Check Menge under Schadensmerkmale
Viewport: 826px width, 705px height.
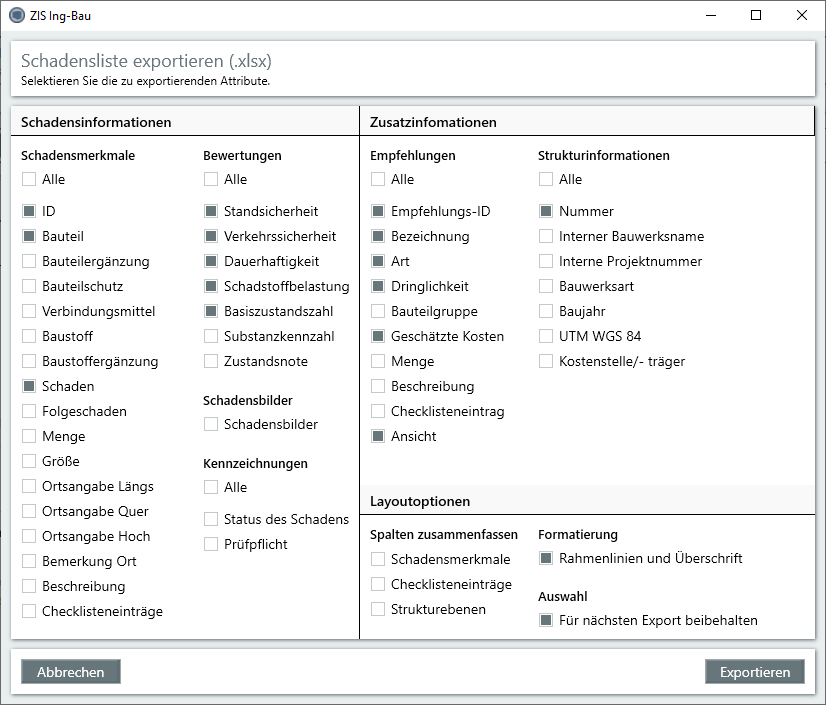[x=29, y=436]
